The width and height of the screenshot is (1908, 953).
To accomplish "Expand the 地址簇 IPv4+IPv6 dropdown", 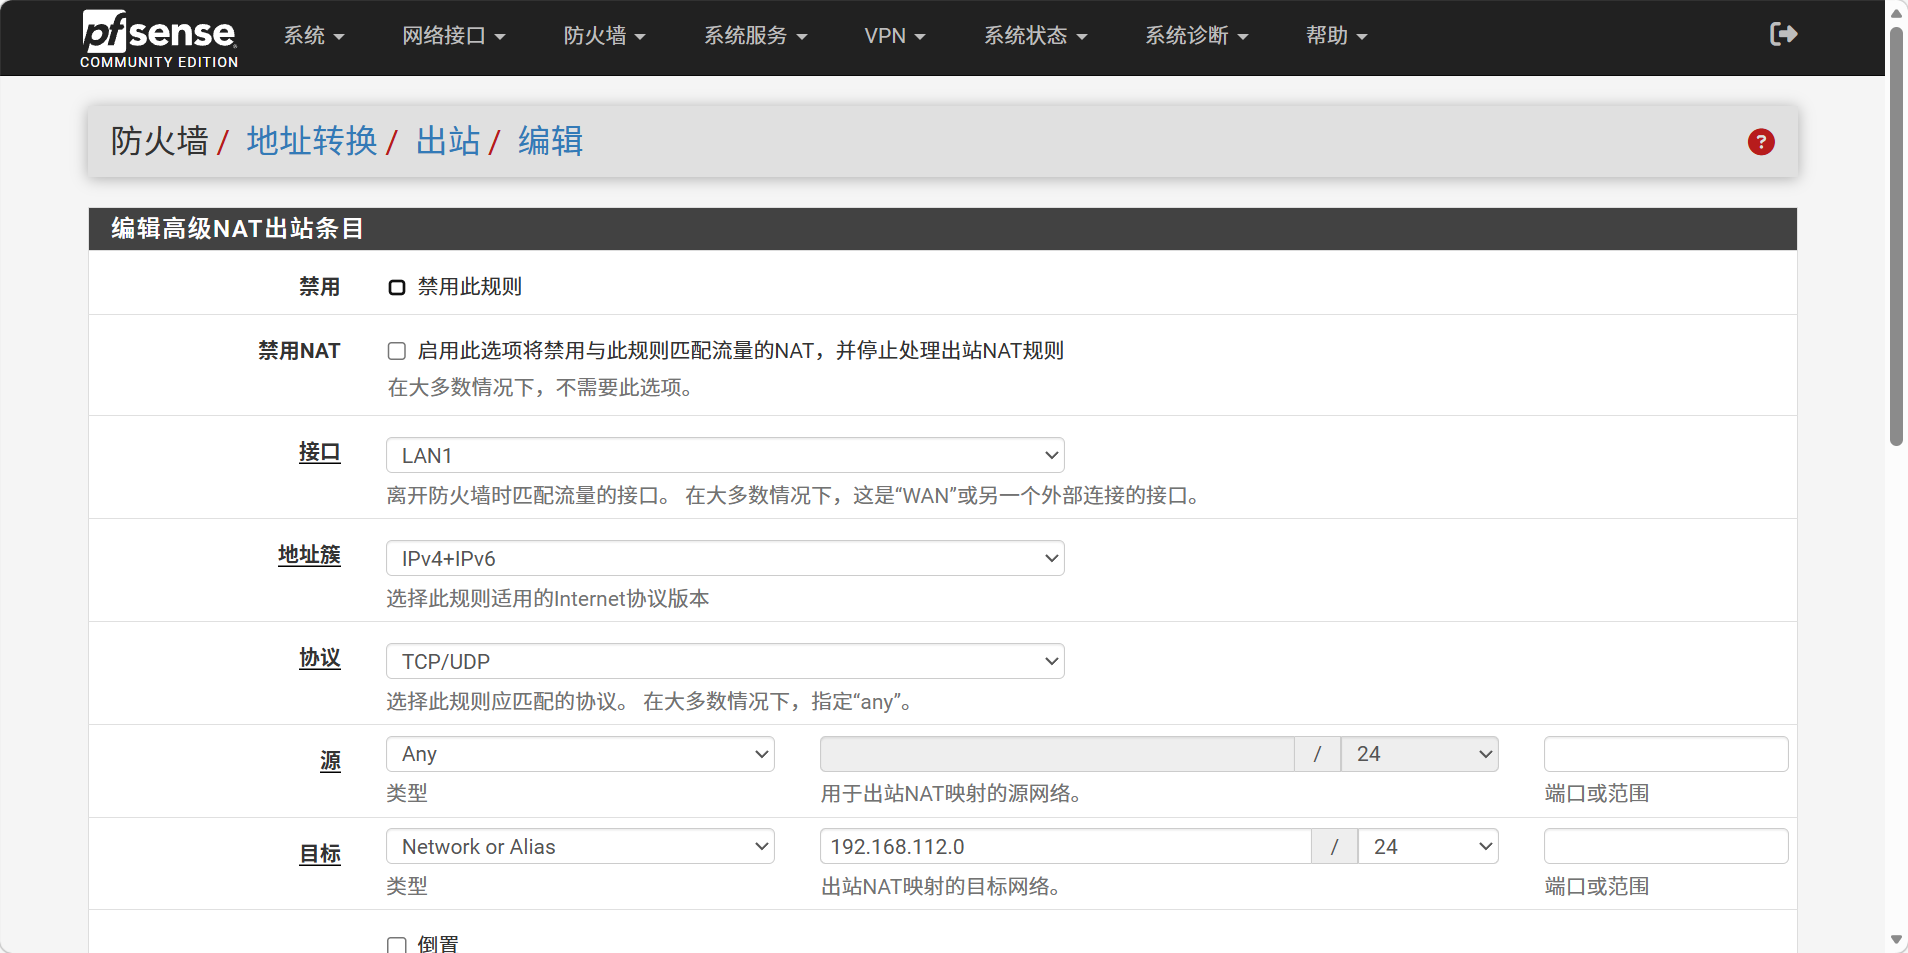I will (x=724, y=559).
